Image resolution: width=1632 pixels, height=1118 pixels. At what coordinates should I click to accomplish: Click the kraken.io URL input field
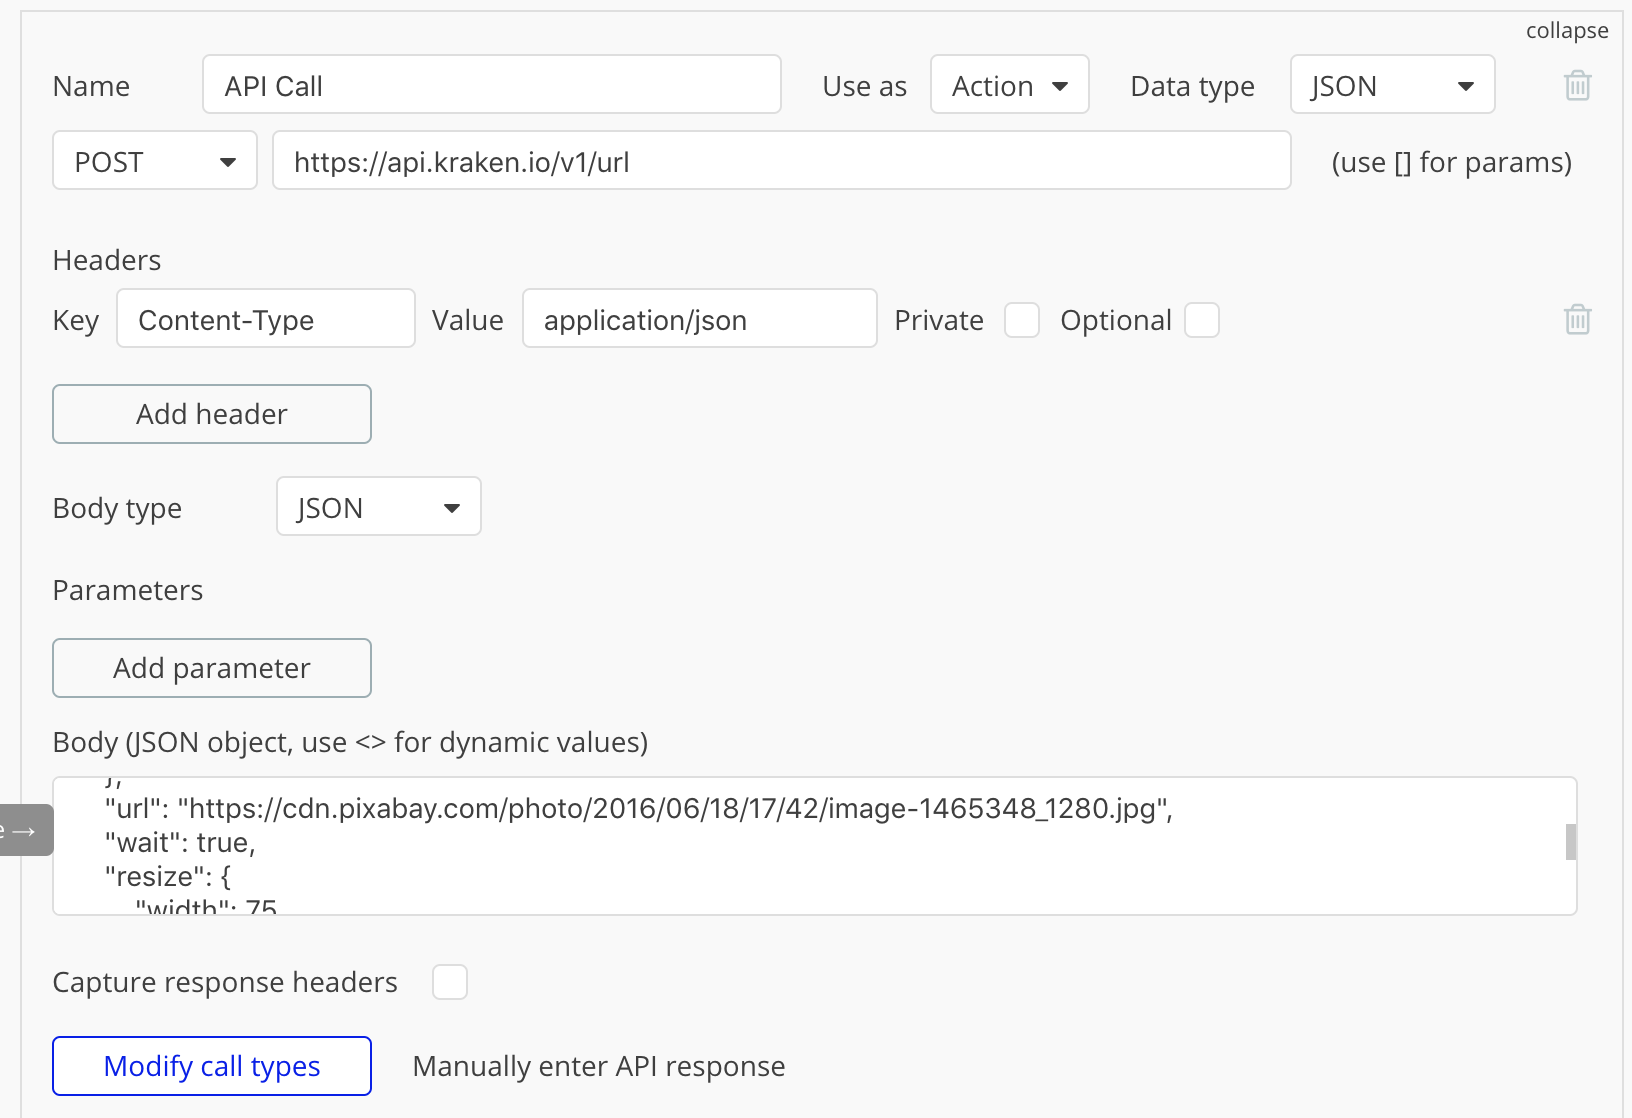click(x=781, y=161)
